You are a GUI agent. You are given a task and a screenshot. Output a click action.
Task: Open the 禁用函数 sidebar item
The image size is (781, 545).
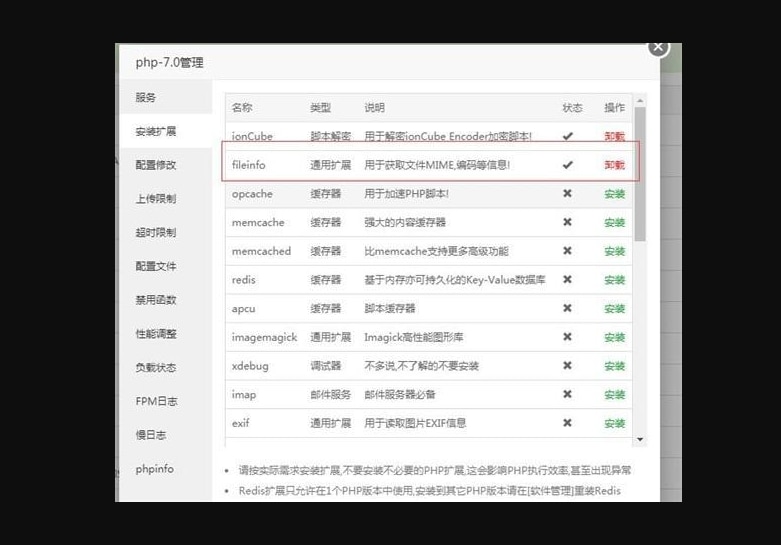[155, 300]
